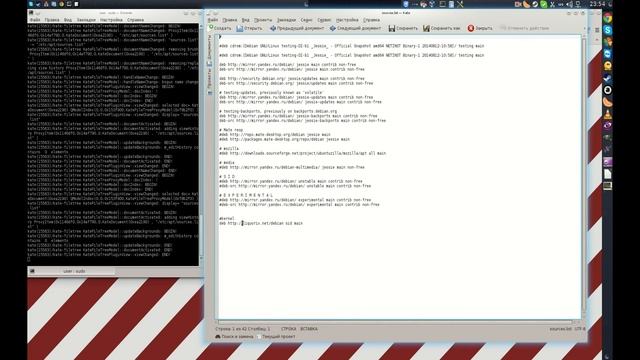
Task: Click the greyed Отменить действие (Undo) button
Action: click(524, 28)
